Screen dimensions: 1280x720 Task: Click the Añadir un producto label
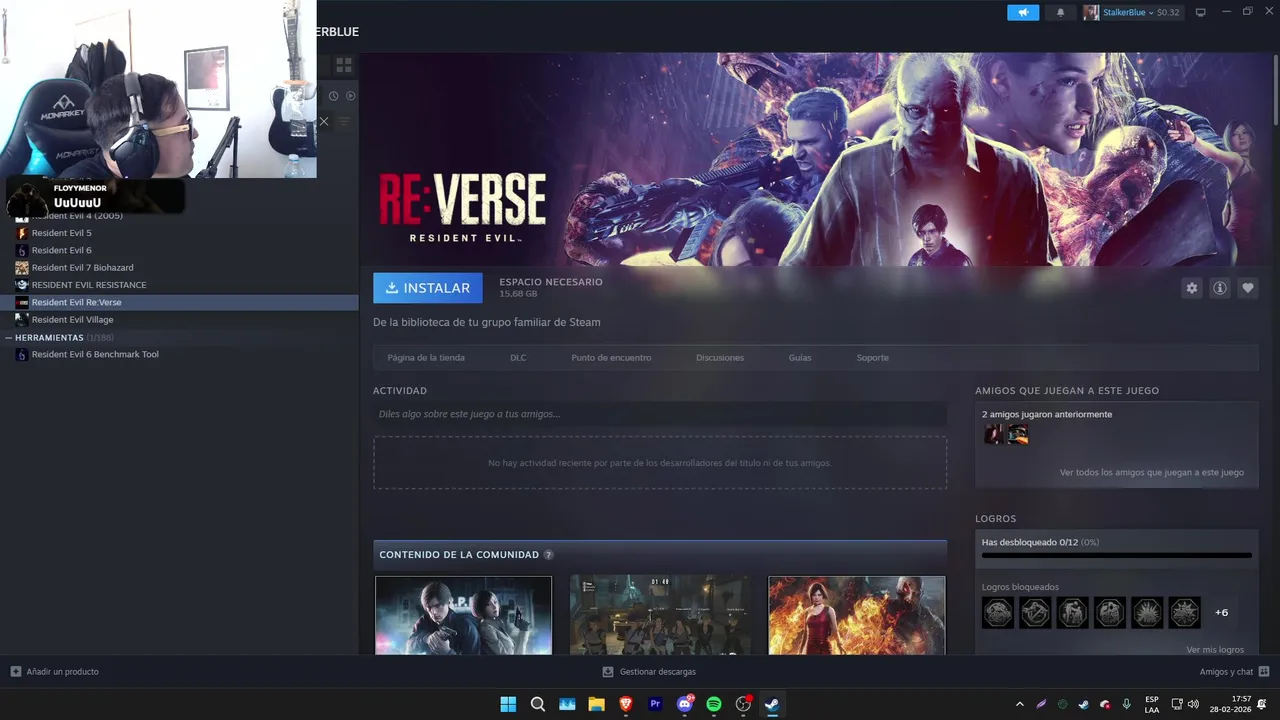click(62, 672)
